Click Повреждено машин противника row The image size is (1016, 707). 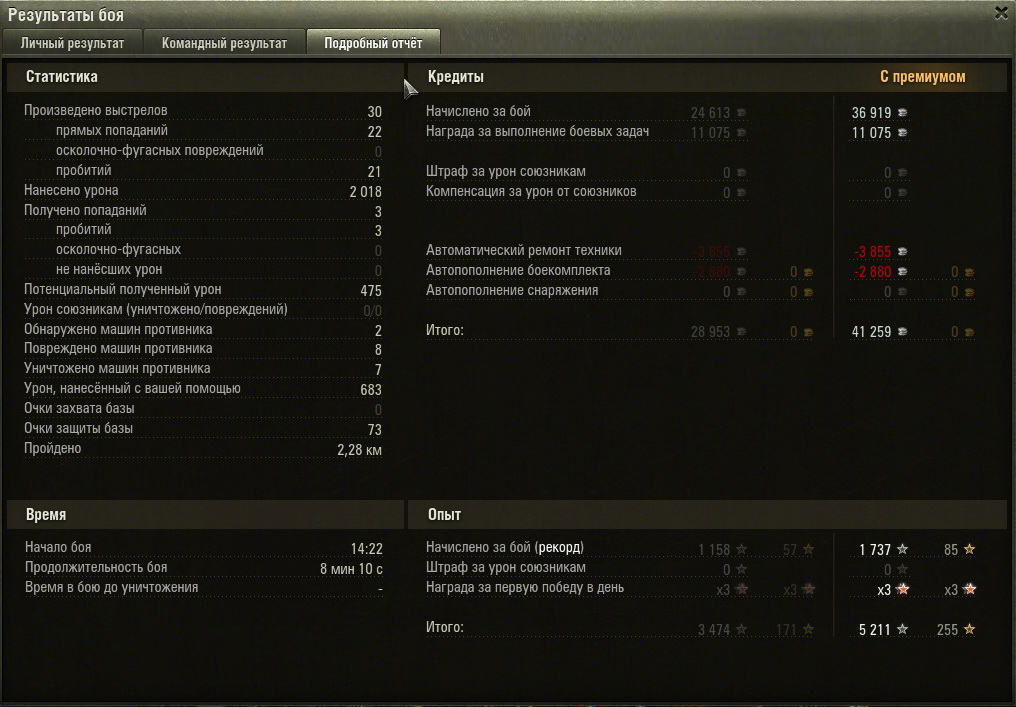203,349
